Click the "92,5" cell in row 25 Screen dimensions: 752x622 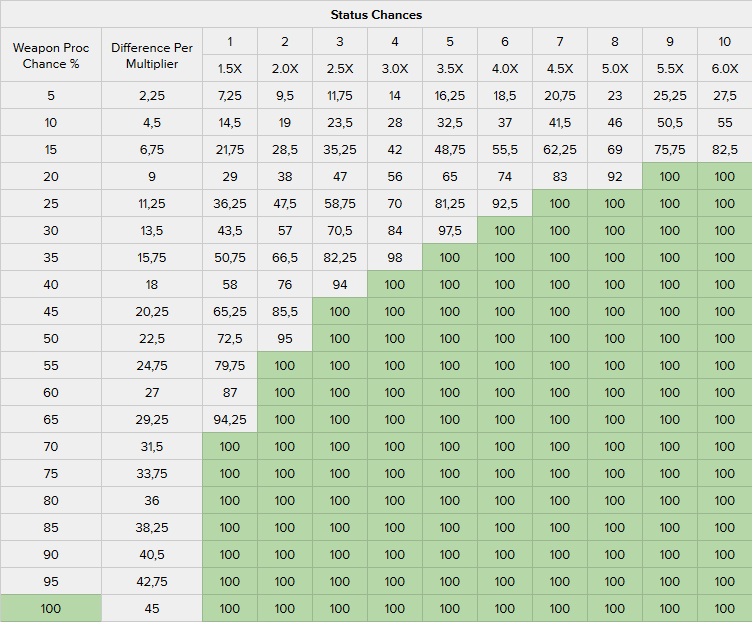point(505,204)
